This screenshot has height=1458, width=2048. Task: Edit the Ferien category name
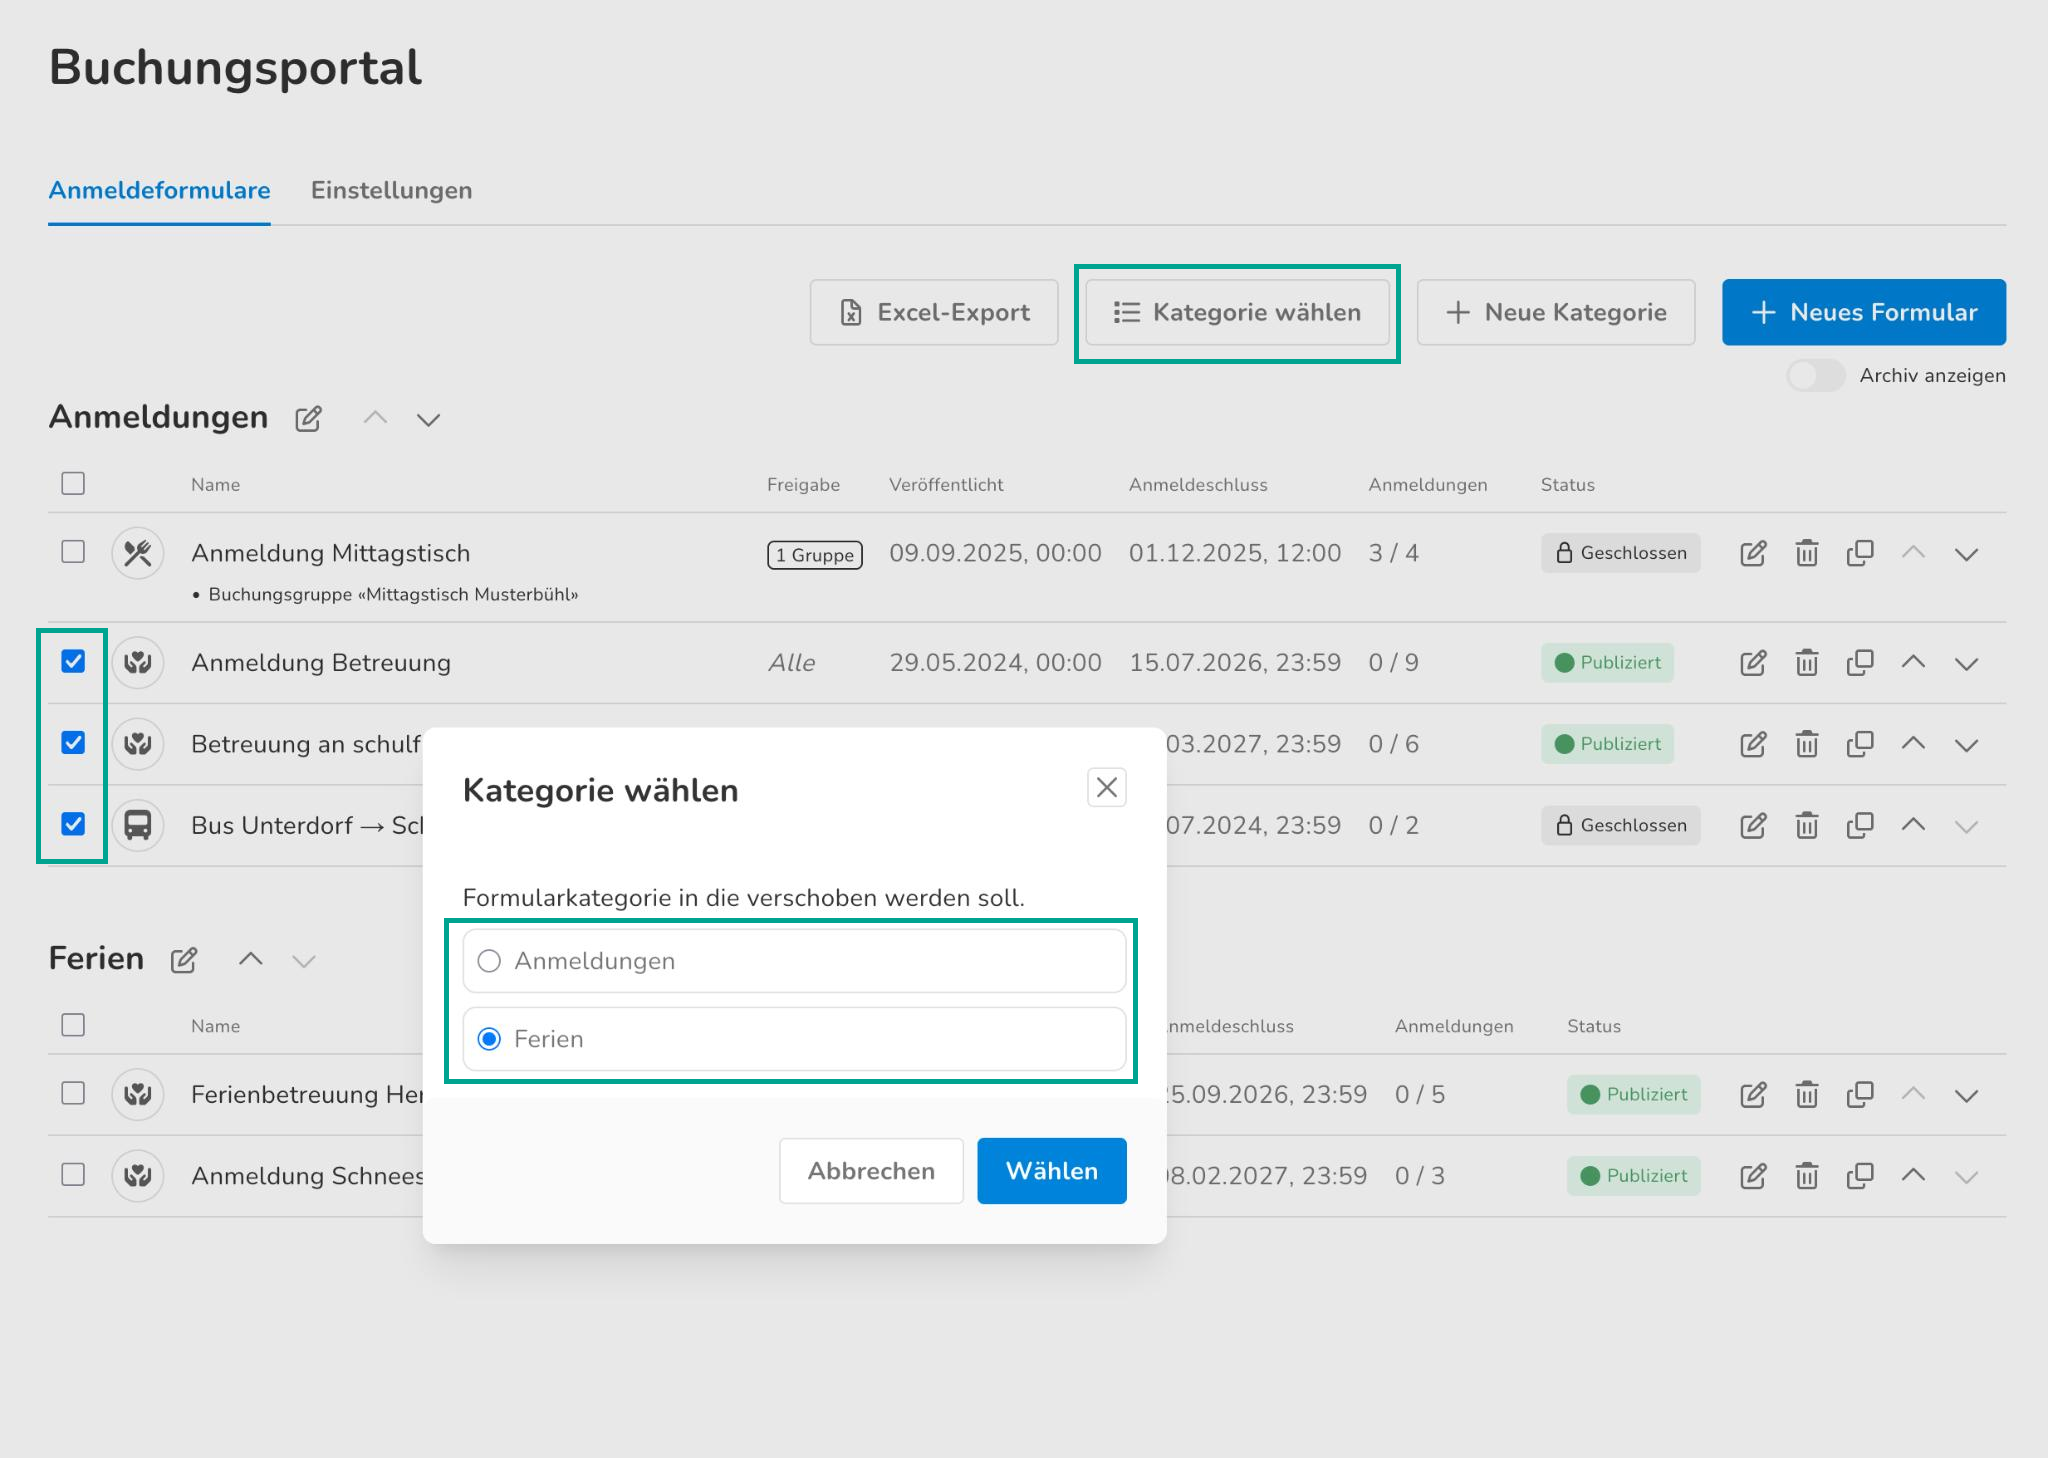tap(184, 960)
